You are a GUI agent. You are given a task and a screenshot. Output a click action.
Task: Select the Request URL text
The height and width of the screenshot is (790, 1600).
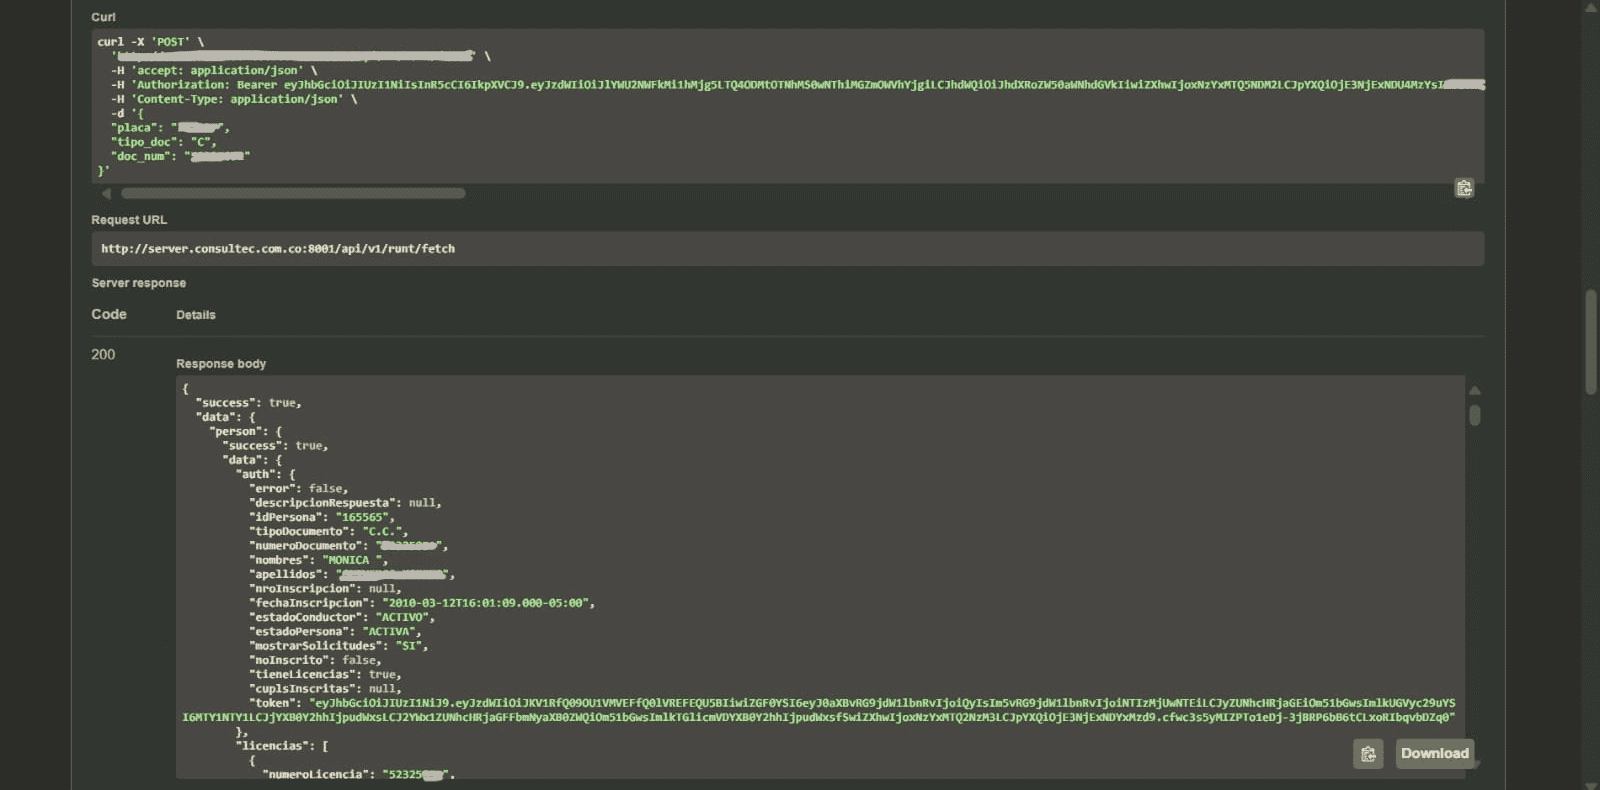[x=278, y=249]
